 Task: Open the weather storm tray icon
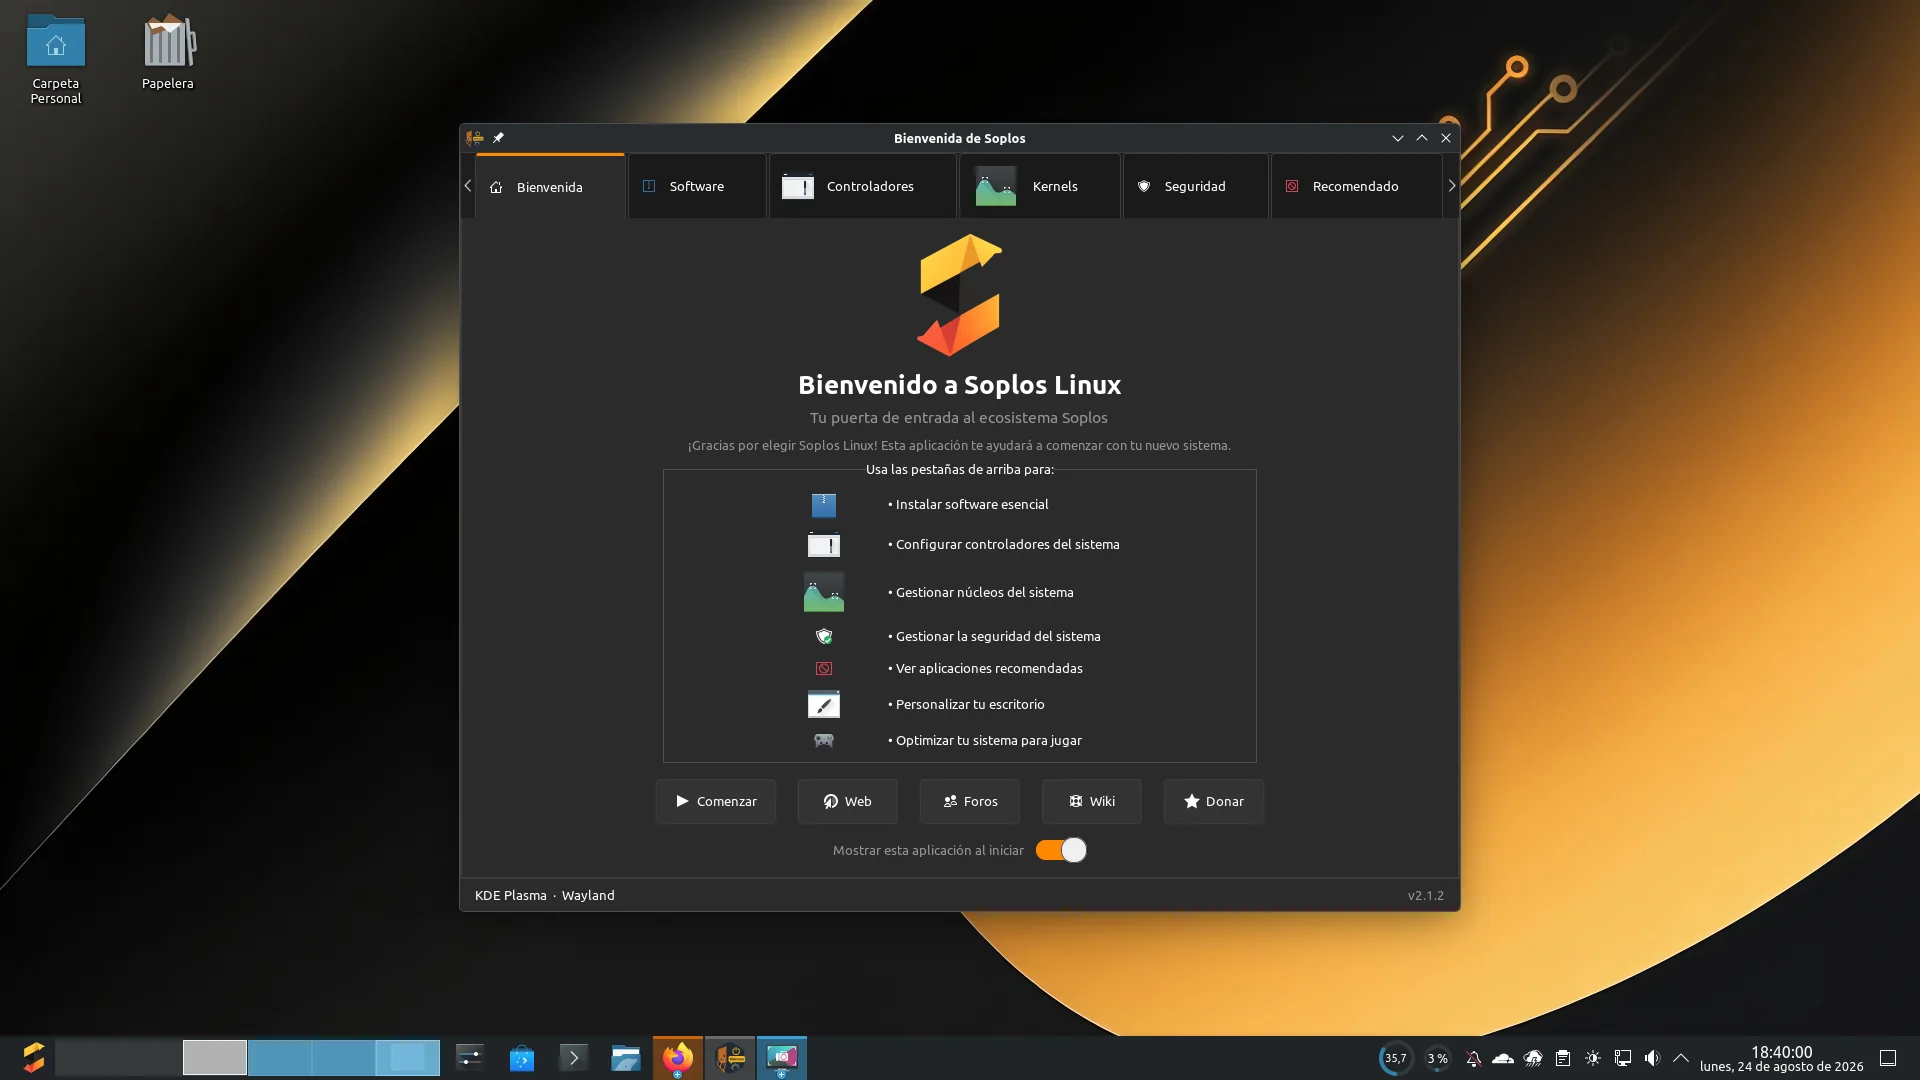click(1533, 1058)
